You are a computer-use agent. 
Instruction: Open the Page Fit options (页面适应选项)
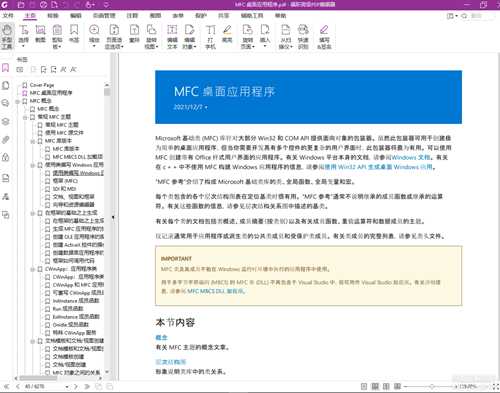click(114, 36)
